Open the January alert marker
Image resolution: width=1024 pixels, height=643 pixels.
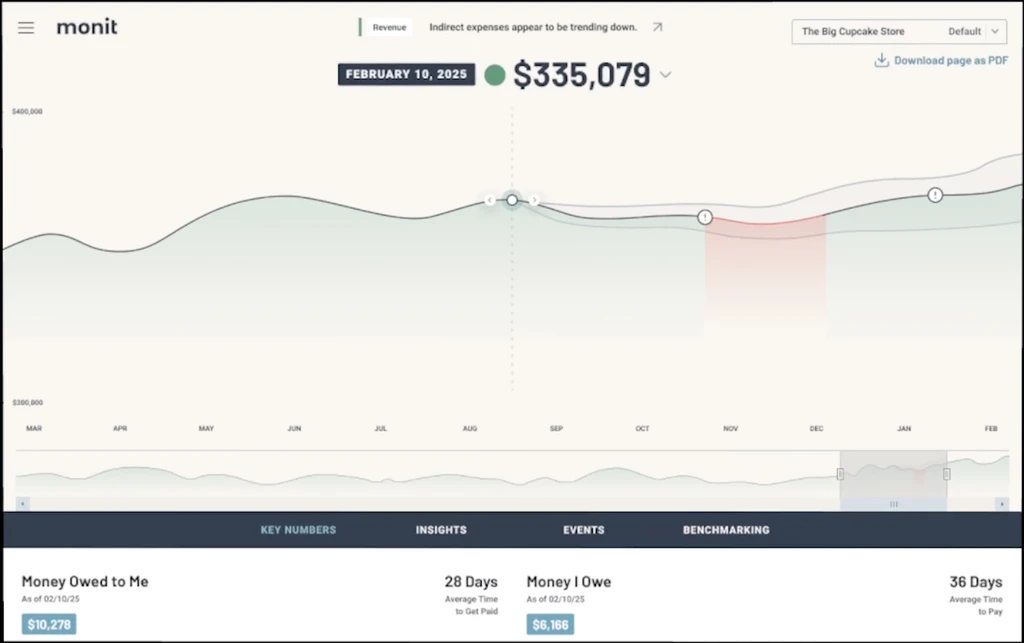(x=935, y=195)
